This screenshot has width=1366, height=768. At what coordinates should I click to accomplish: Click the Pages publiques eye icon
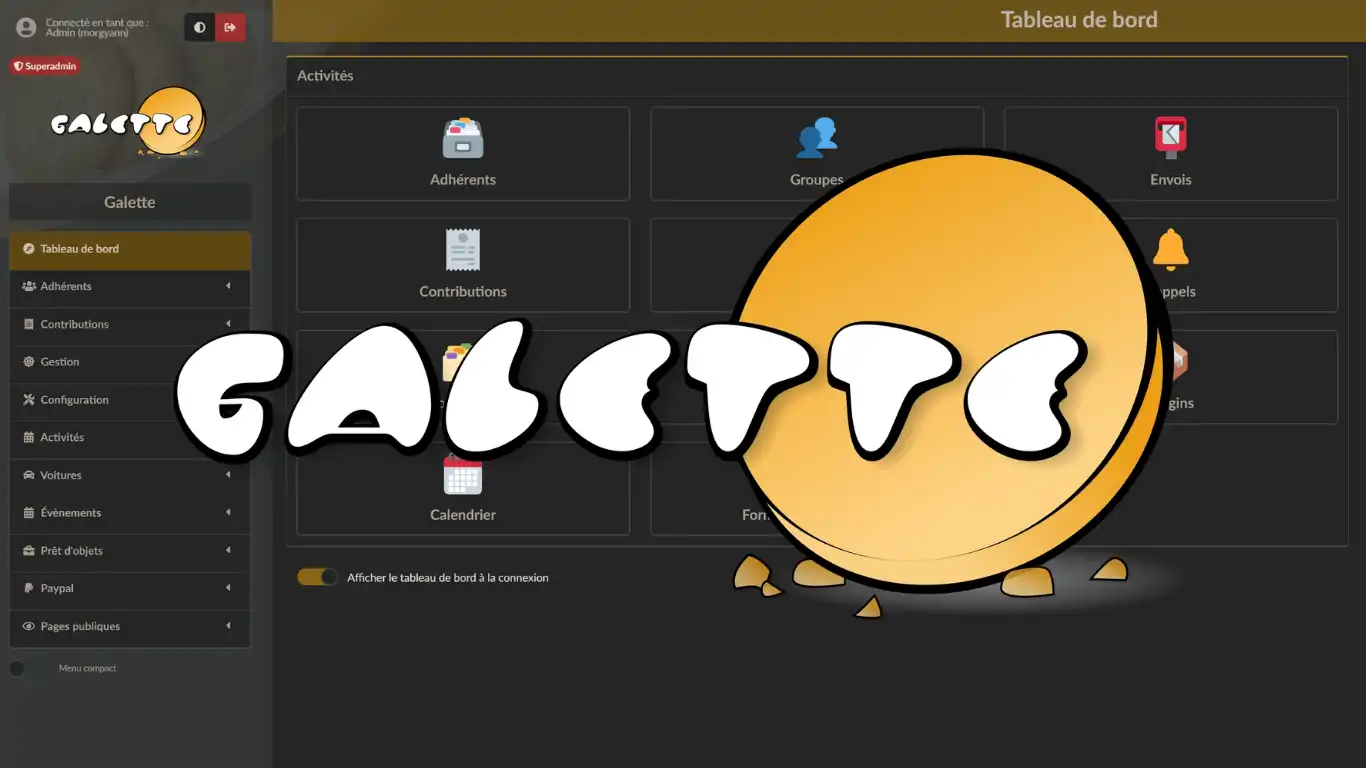pyautogui.click(x=29, y=627)
